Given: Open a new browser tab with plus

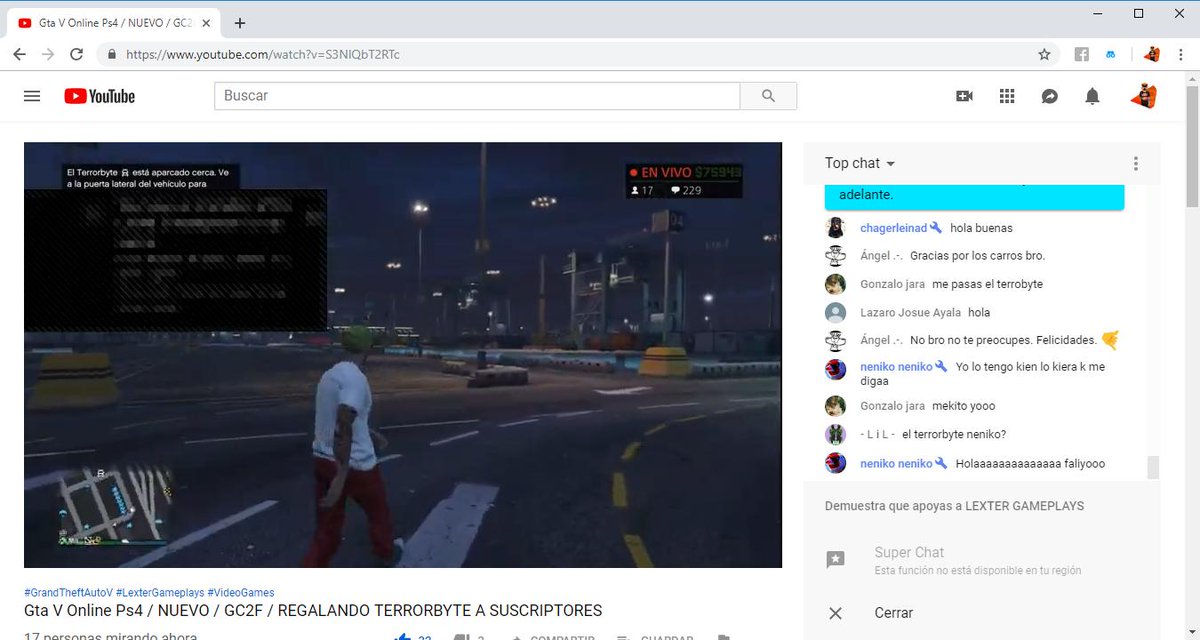Looking at the screenshot, I should click(x=240, y=23).
